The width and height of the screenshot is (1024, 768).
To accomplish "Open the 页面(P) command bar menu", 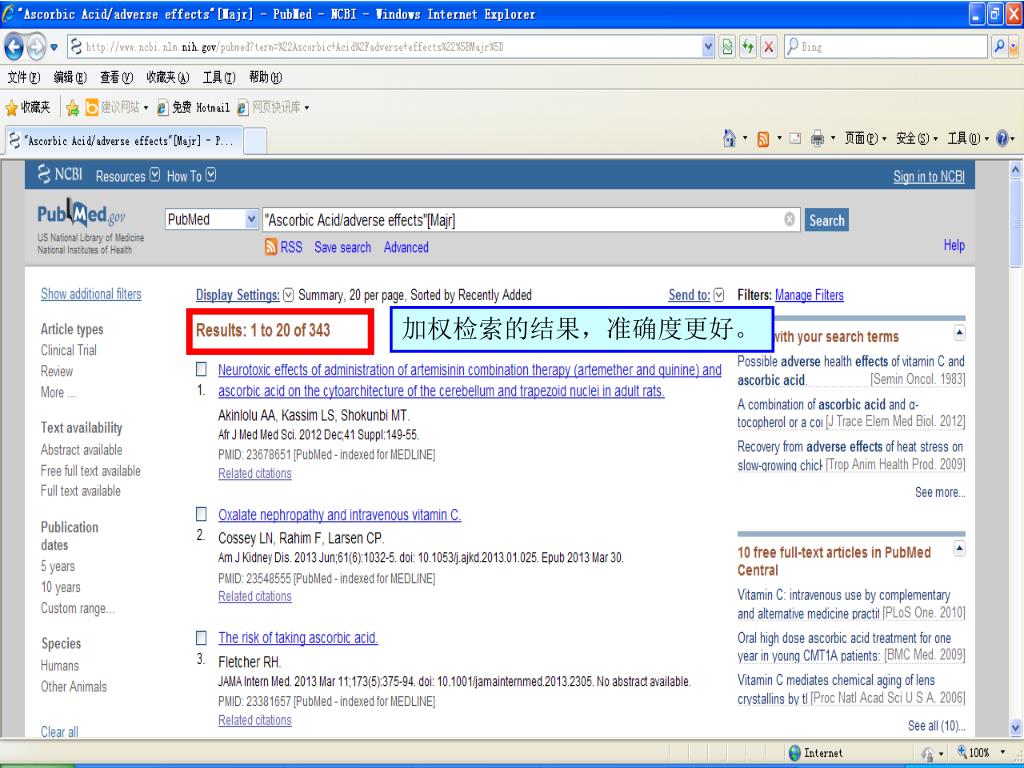I will tap(866, 138).
